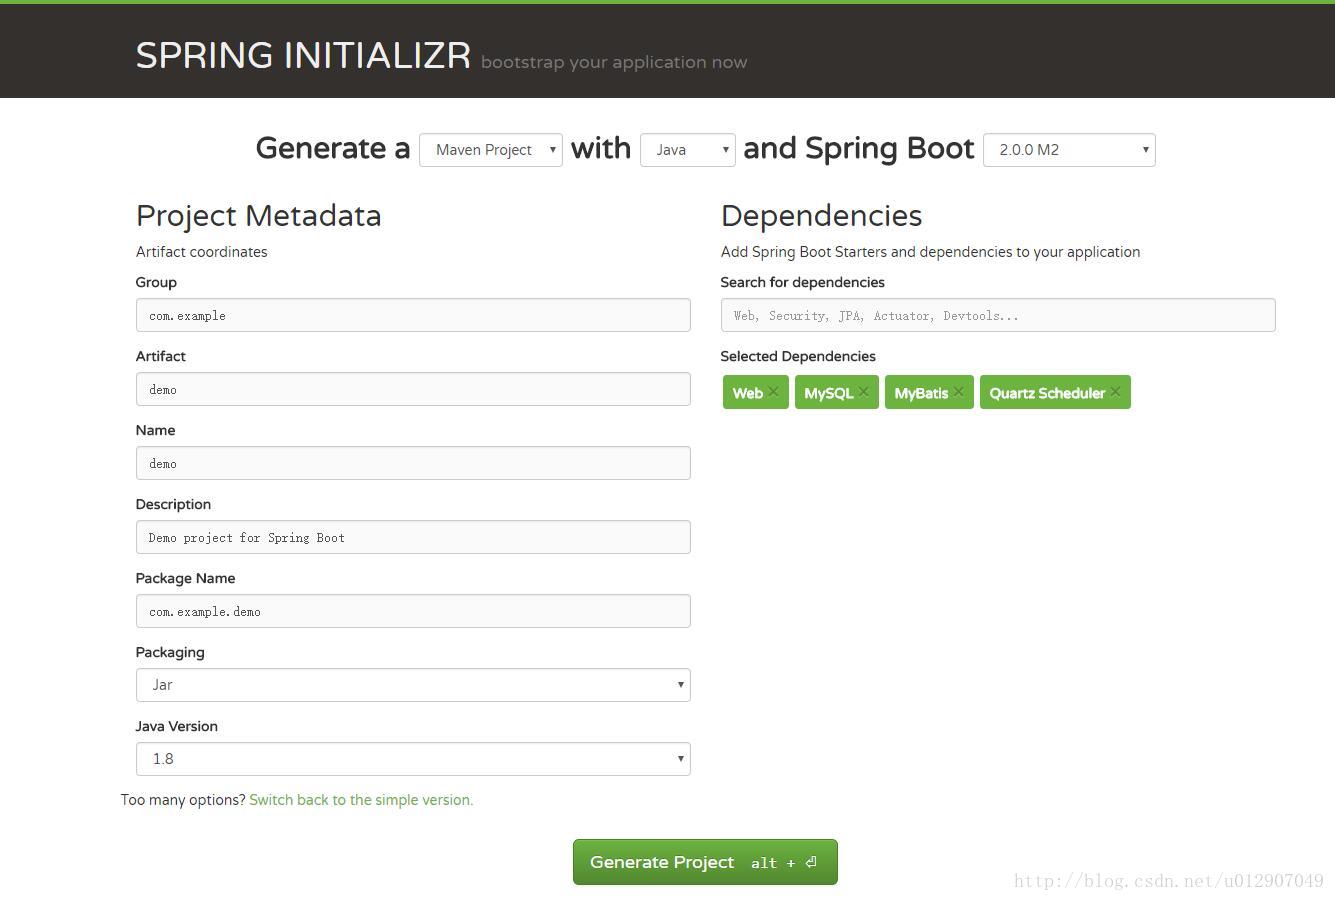
Task: Select the MyBatis dependency tag label
Action: pyautogui.click(x=921, y=393)
